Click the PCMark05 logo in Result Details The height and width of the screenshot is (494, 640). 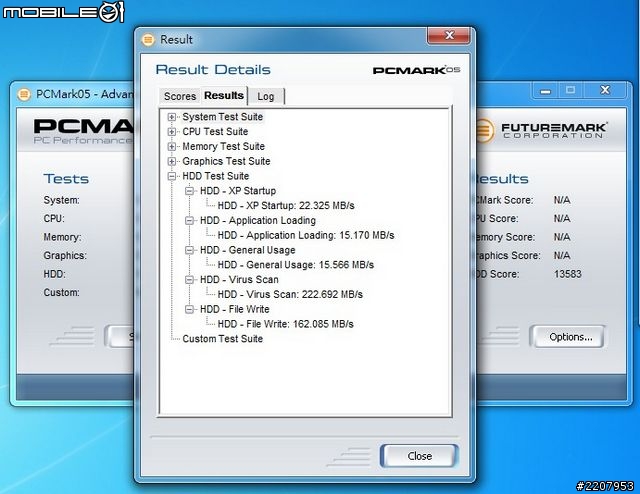[416, 70]
